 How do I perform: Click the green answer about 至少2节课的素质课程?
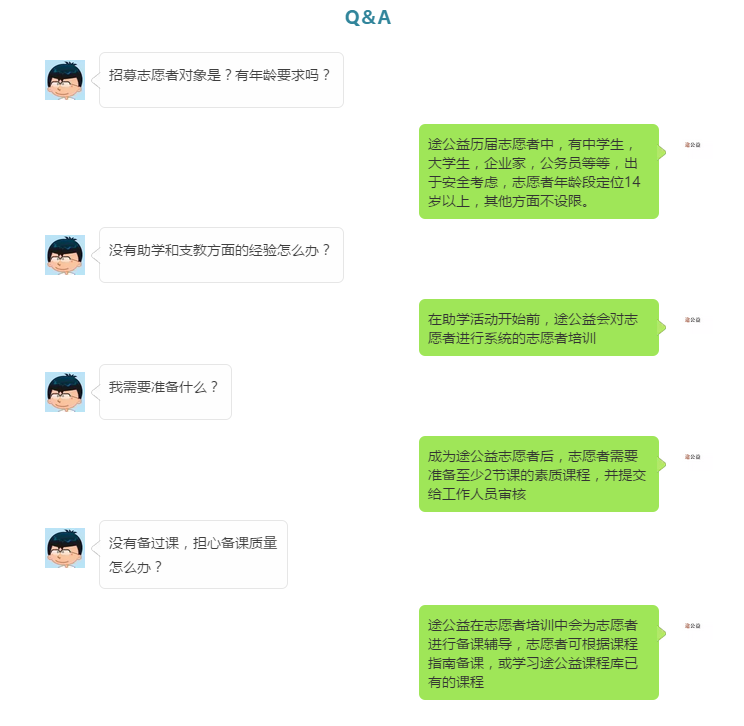(x=539, y=474)
